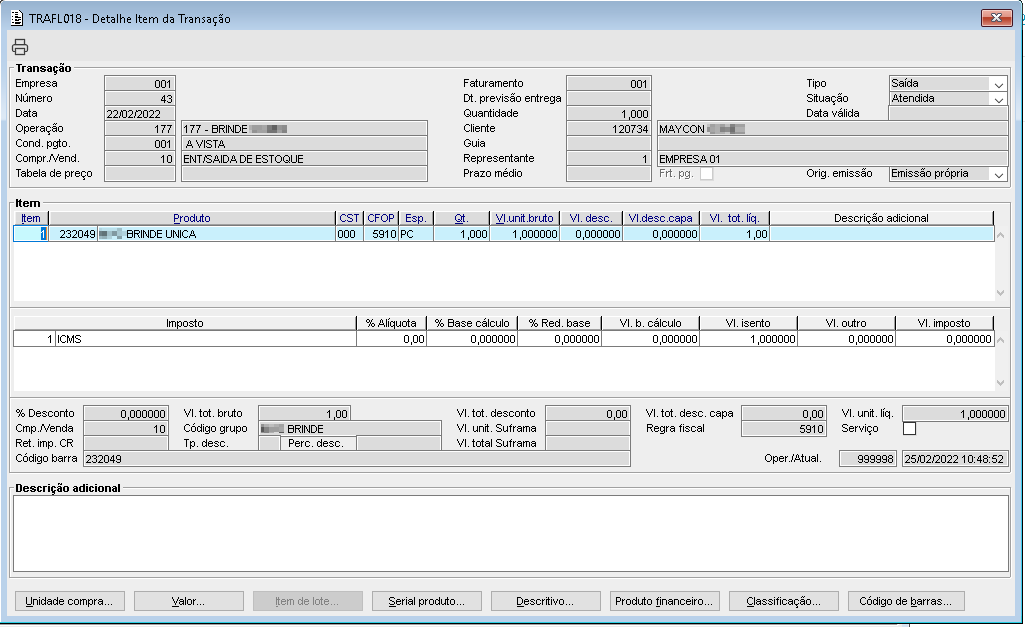This screenshot has height=627, width=1025.
Task: Click the ENT/SAIDA DE ESTOQUE field
Action: [305, 159]
